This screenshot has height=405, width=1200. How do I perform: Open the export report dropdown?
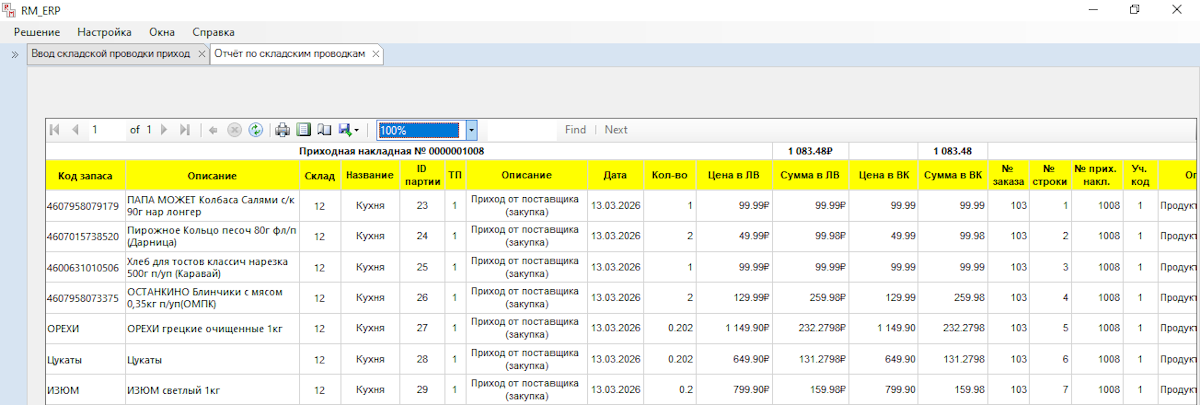click(x=349, y=130)
